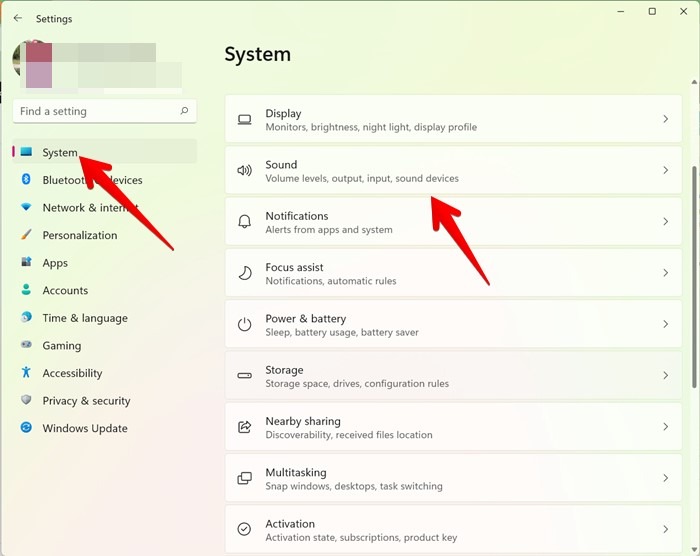Viewport: 700px width, 556px height.
Task: Click the Network wifi icon in sidebar
Action: coord(26,207)
